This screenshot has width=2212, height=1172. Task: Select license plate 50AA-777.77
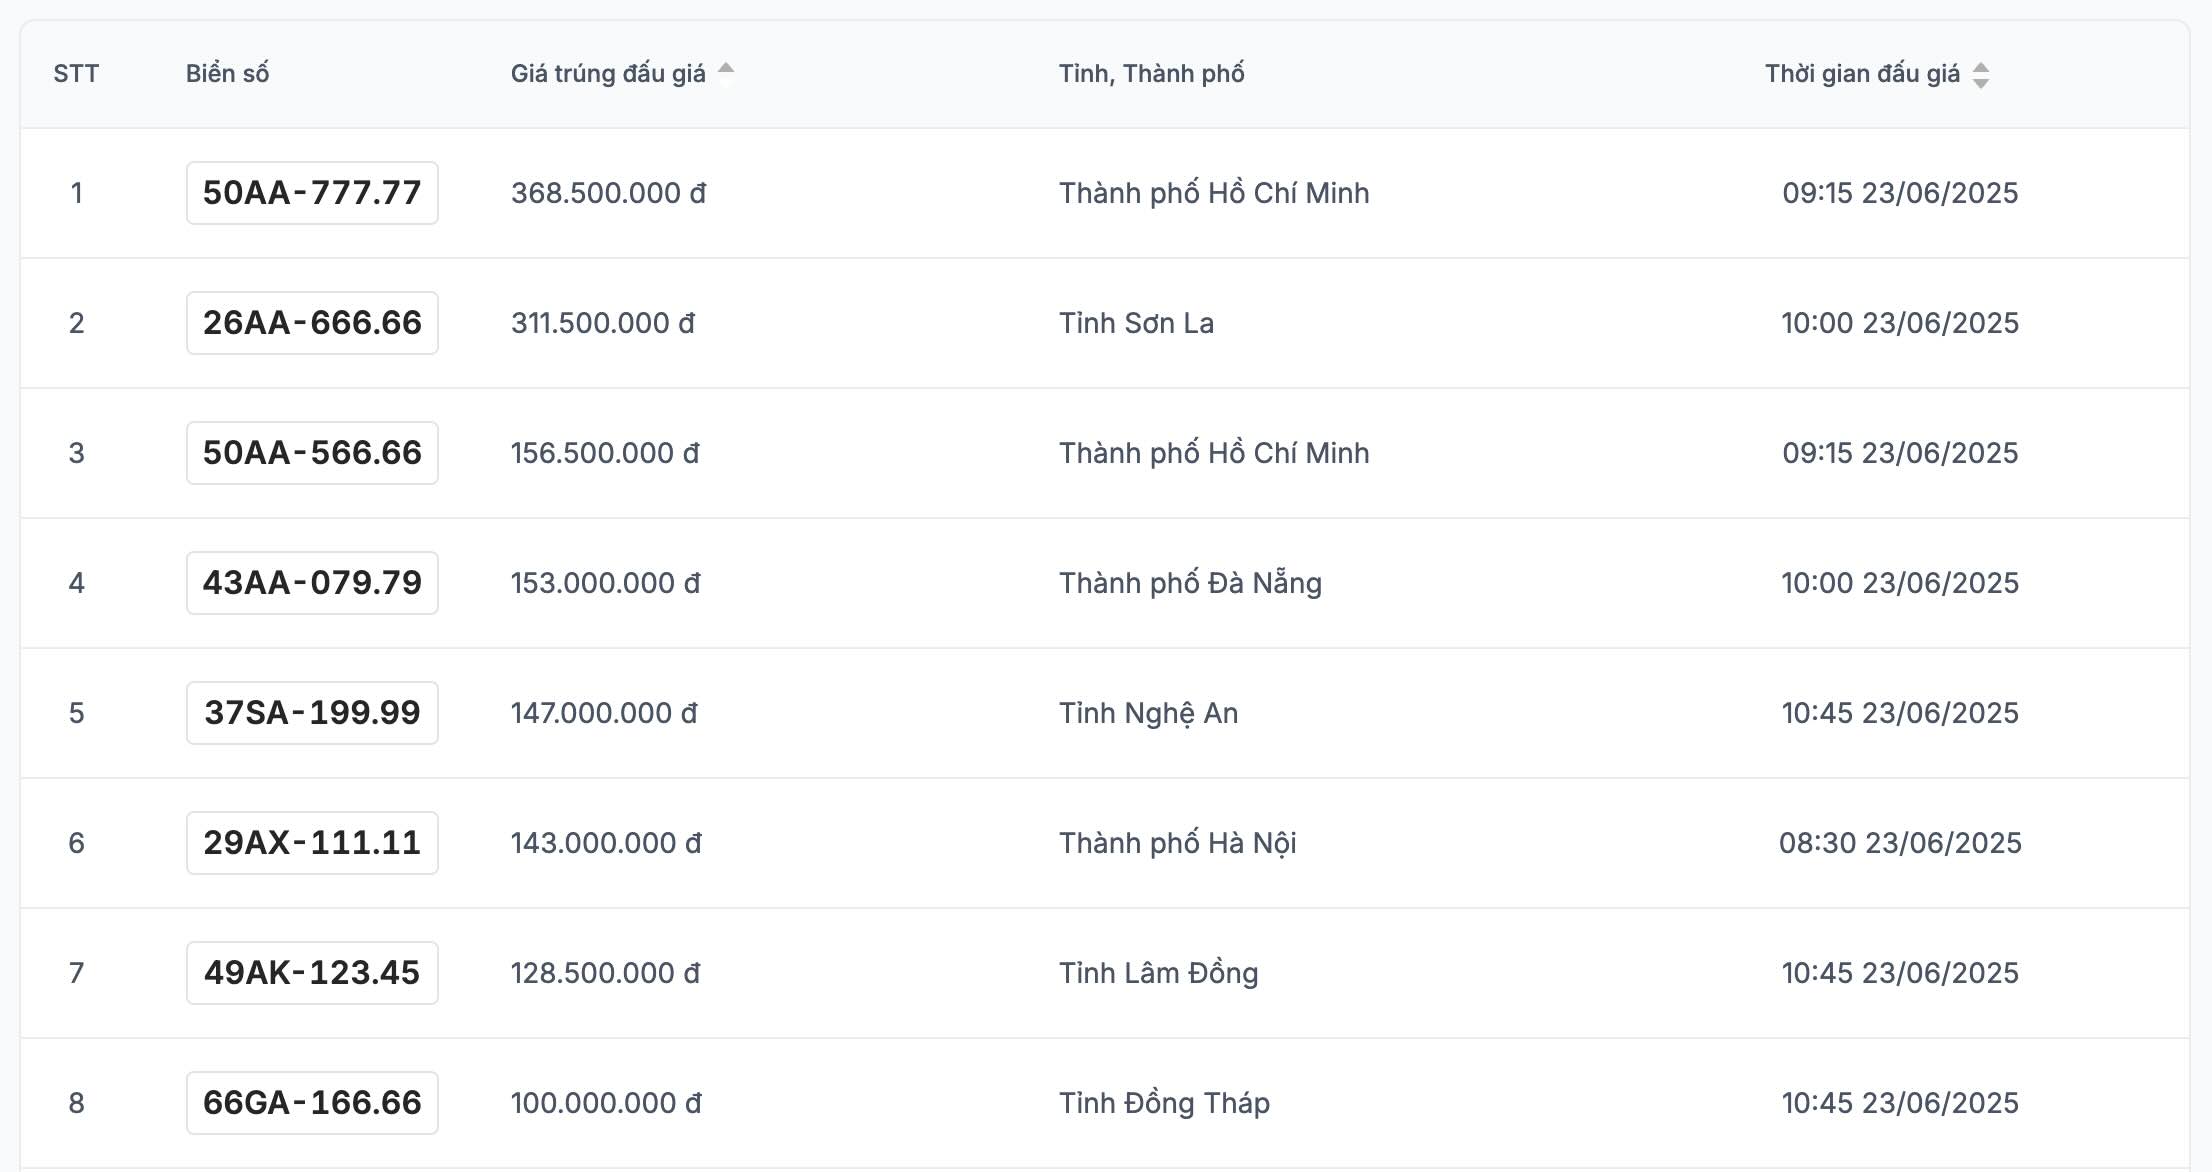312,193
